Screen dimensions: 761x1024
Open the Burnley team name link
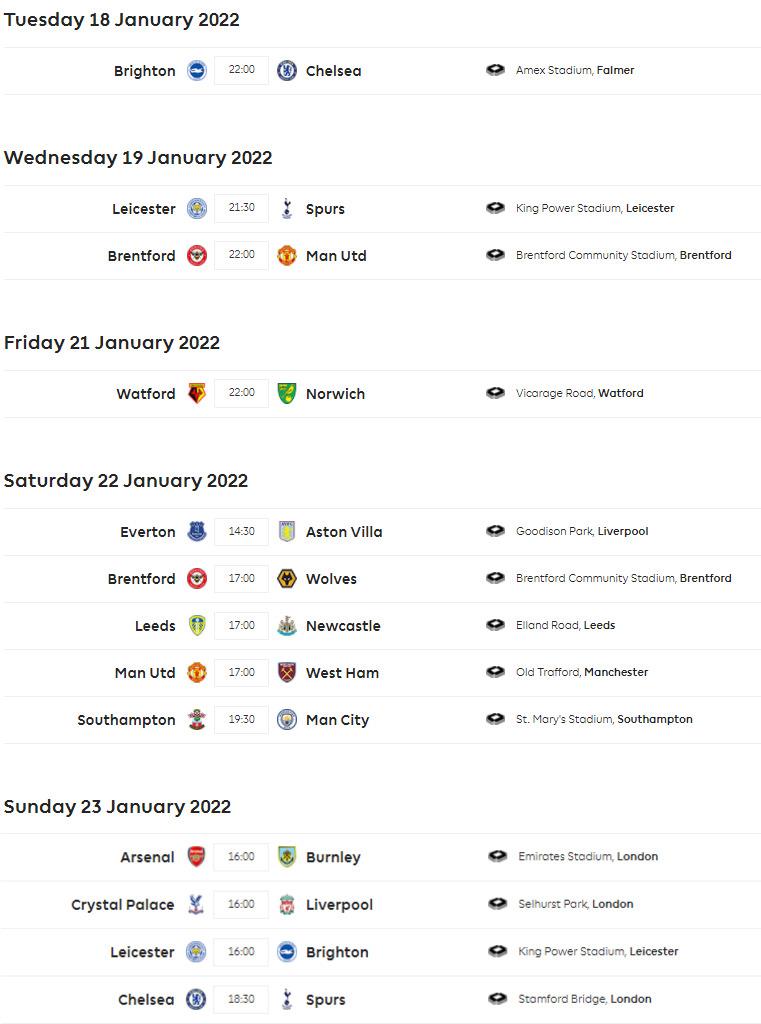tap(333, 857)
